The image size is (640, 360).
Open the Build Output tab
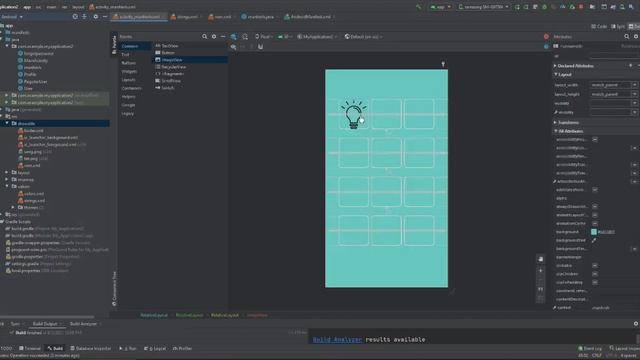coord(45,324)
